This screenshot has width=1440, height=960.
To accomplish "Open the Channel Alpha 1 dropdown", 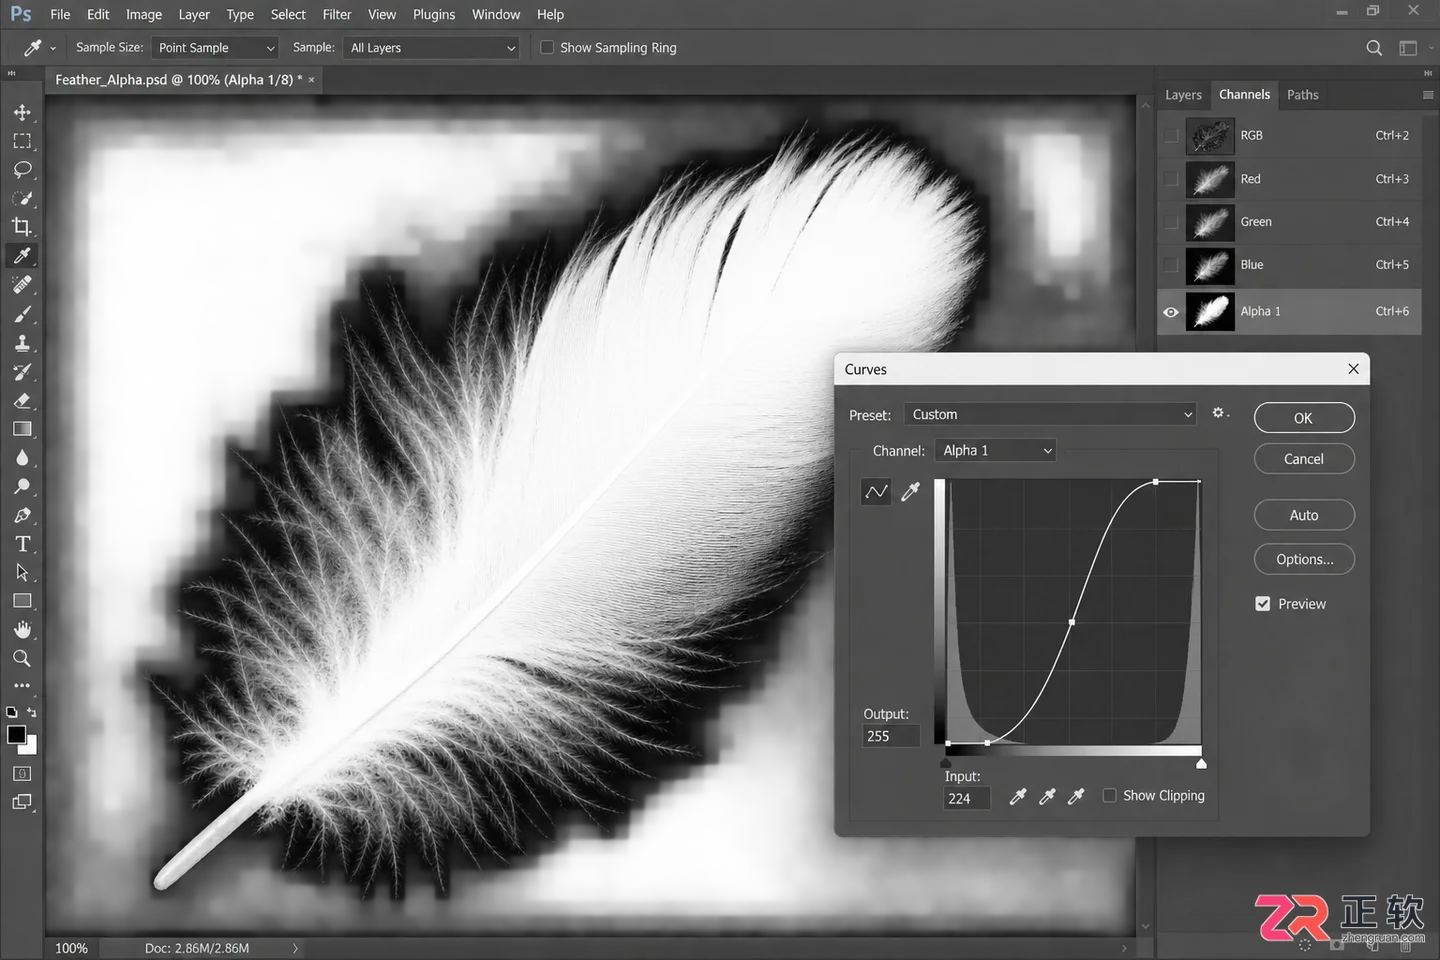I will 995,451.
